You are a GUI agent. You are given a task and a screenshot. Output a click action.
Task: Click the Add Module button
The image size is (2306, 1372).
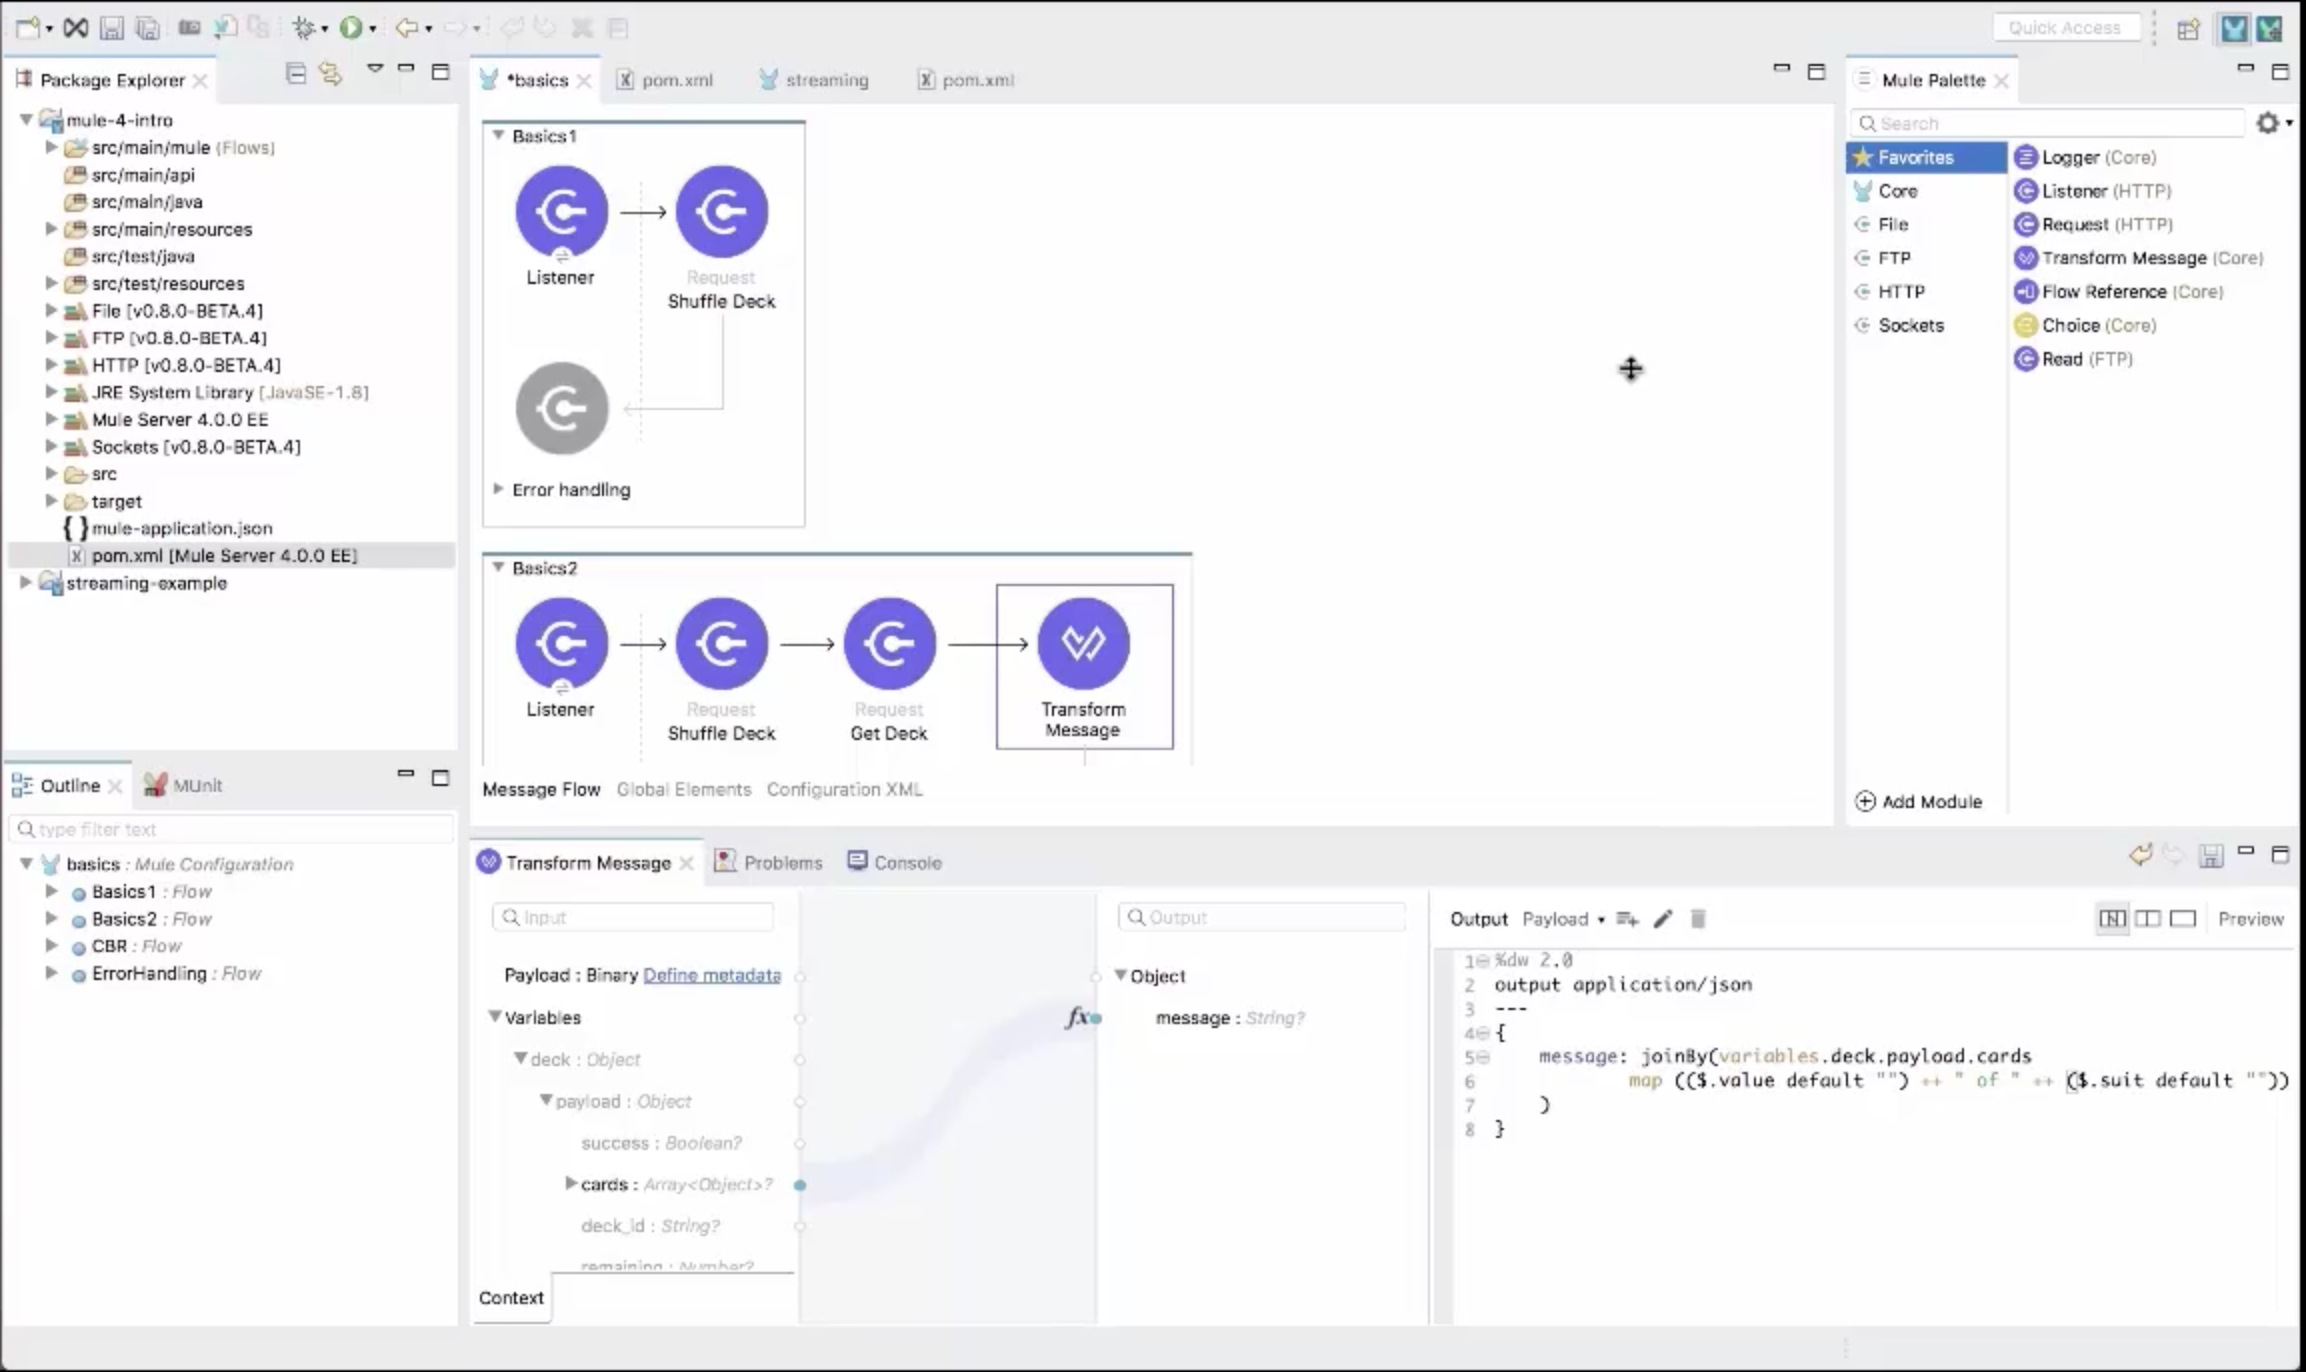(1919, 801)
